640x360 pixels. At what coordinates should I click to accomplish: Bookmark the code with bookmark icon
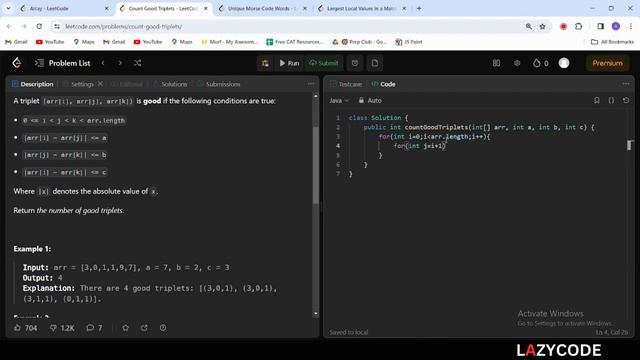[x=597, y=100]
